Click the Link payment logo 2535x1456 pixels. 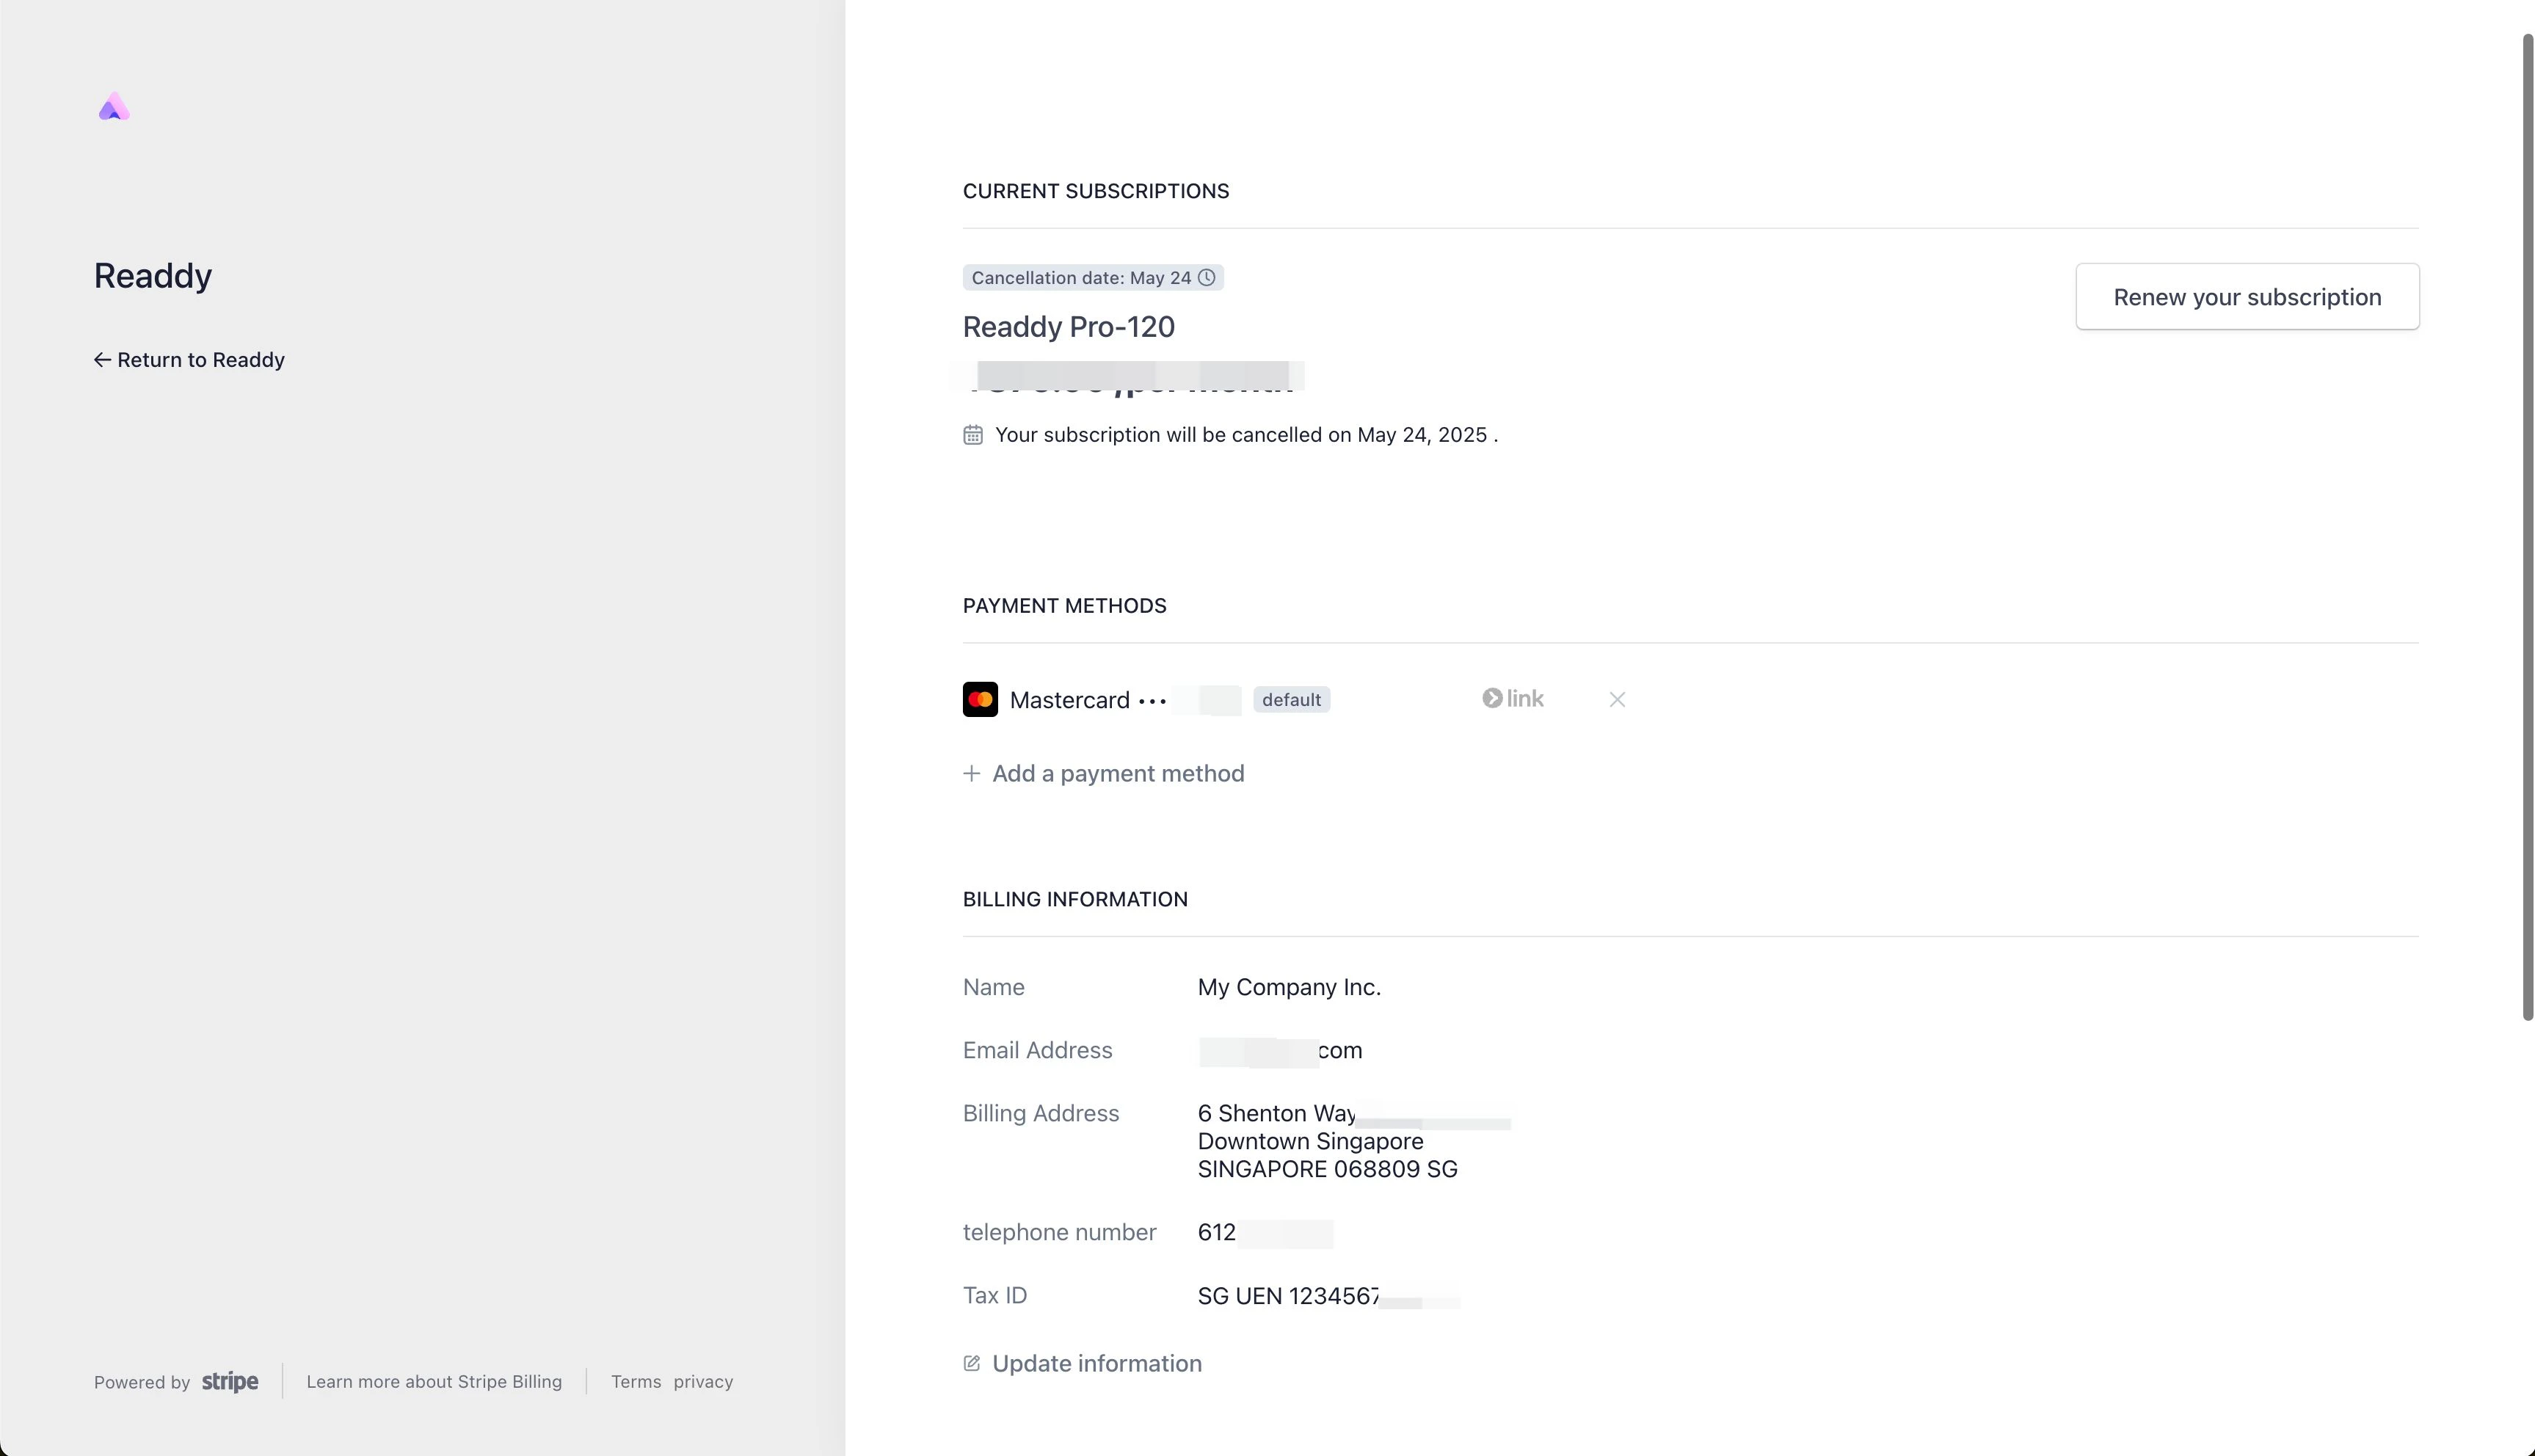pyautogui.click(x=1512, y=699)
